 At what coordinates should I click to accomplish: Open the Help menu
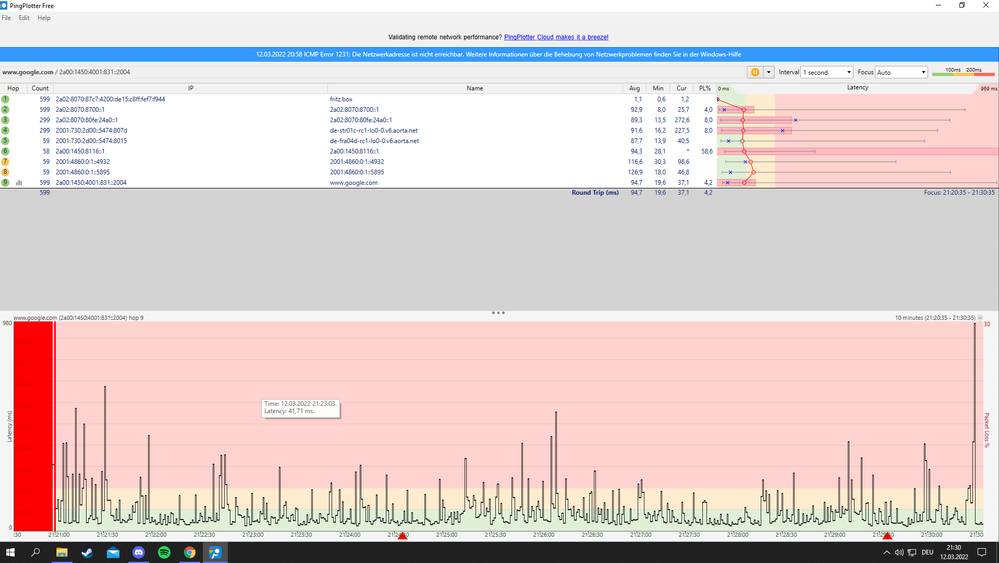43,18
